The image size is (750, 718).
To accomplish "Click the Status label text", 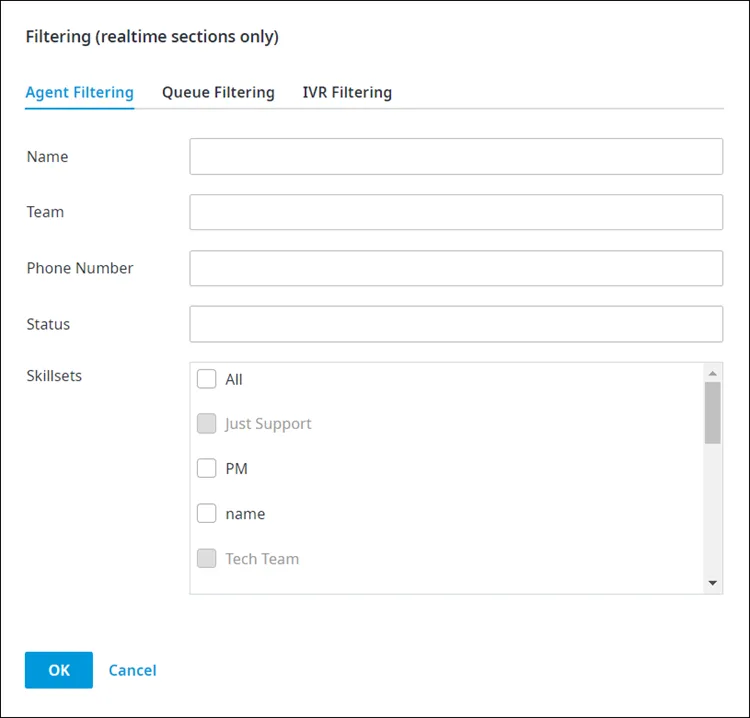I will (x=48, y=324).
